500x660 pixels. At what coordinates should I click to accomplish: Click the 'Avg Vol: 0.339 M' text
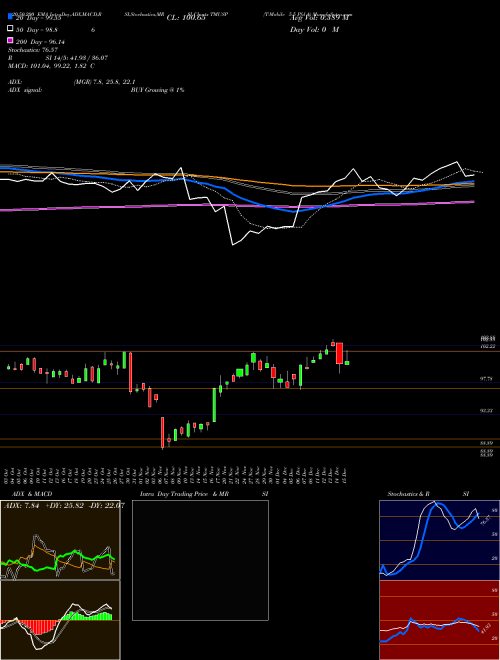[x=320, y=18]
